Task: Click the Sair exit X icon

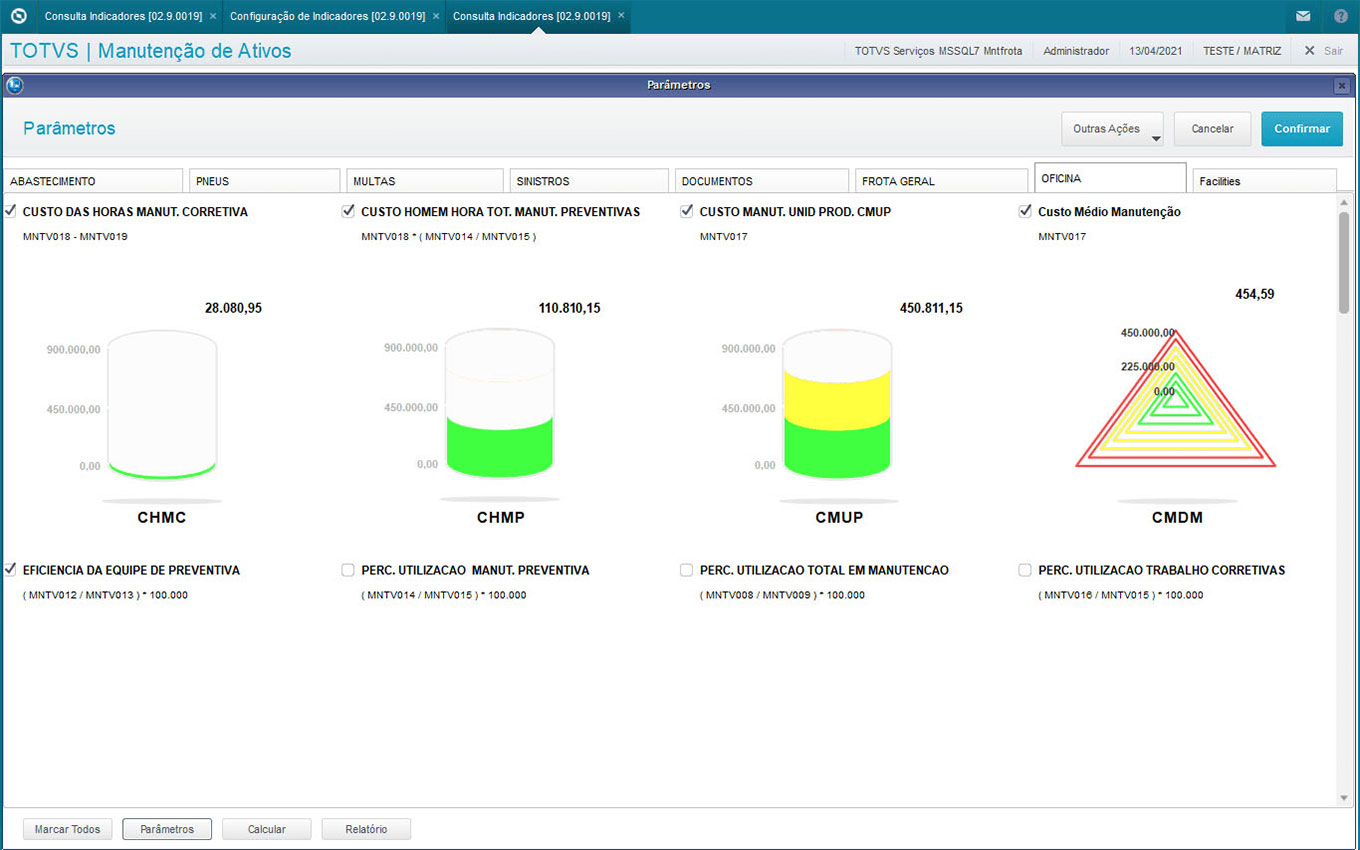Action: [1309, 50]
